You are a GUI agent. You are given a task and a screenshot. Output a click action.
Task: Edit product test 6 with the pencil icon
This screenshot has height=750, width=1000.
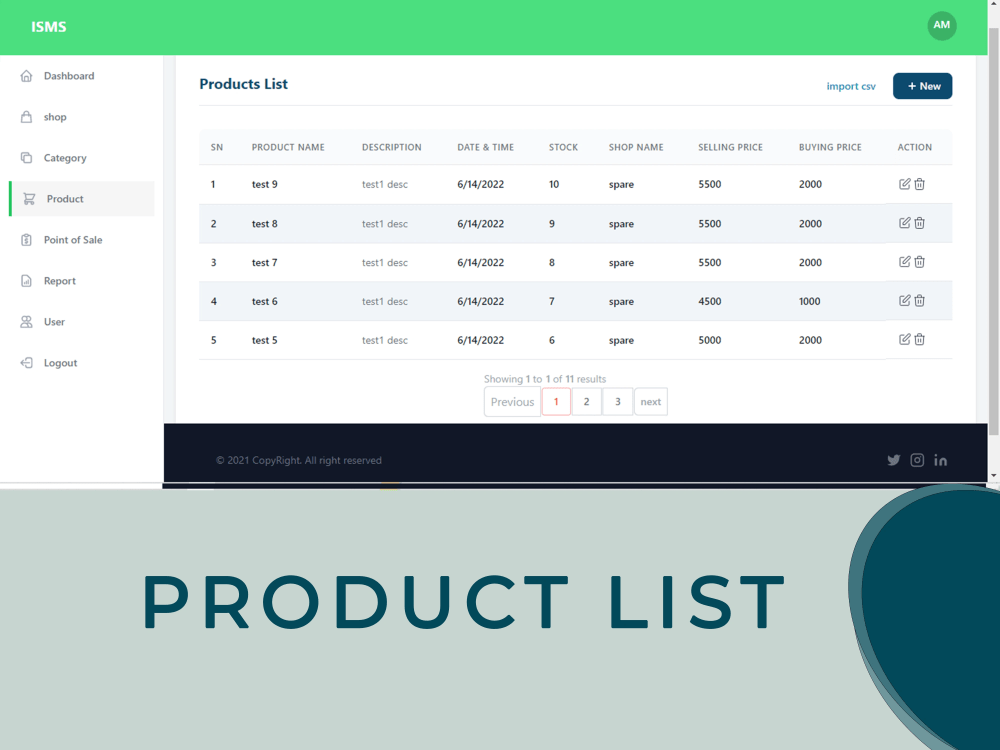pyautogui.click(x=906, y=301)
